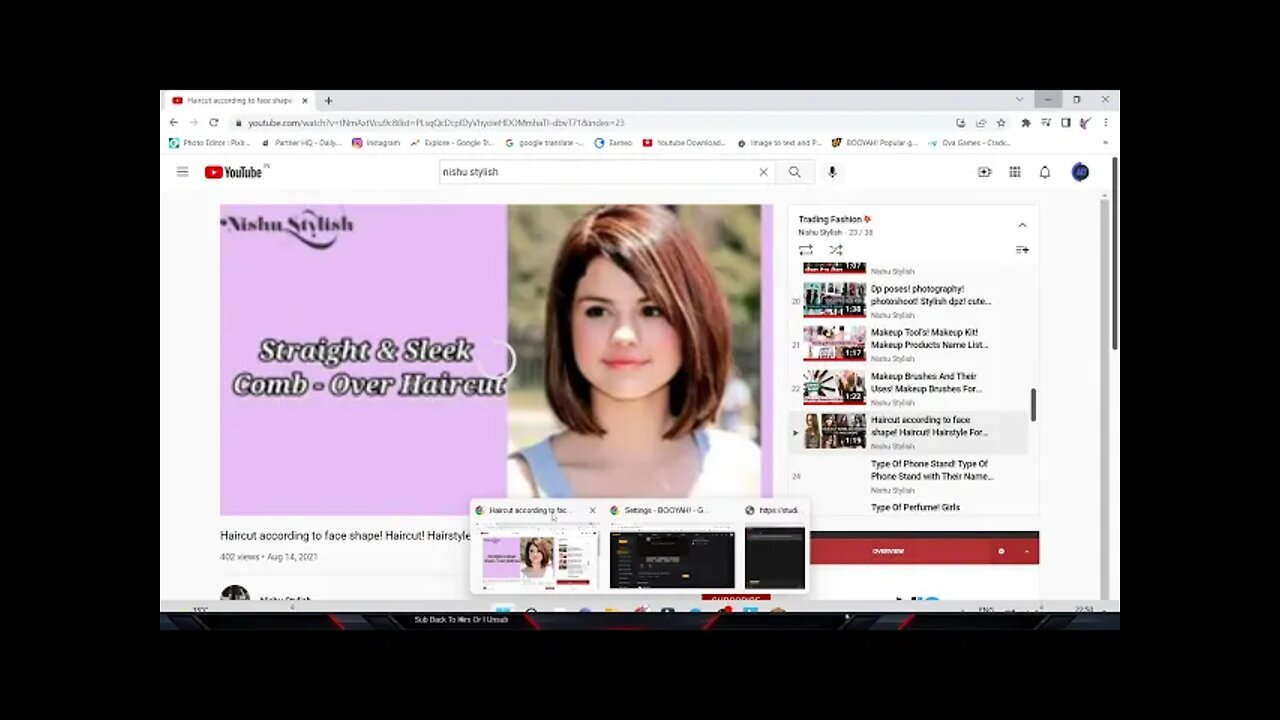Close the Haircut according to face shape browser tab
The width and height of the screenshot is (1280, 720).
pyautogui.click(x=305, y=100)
